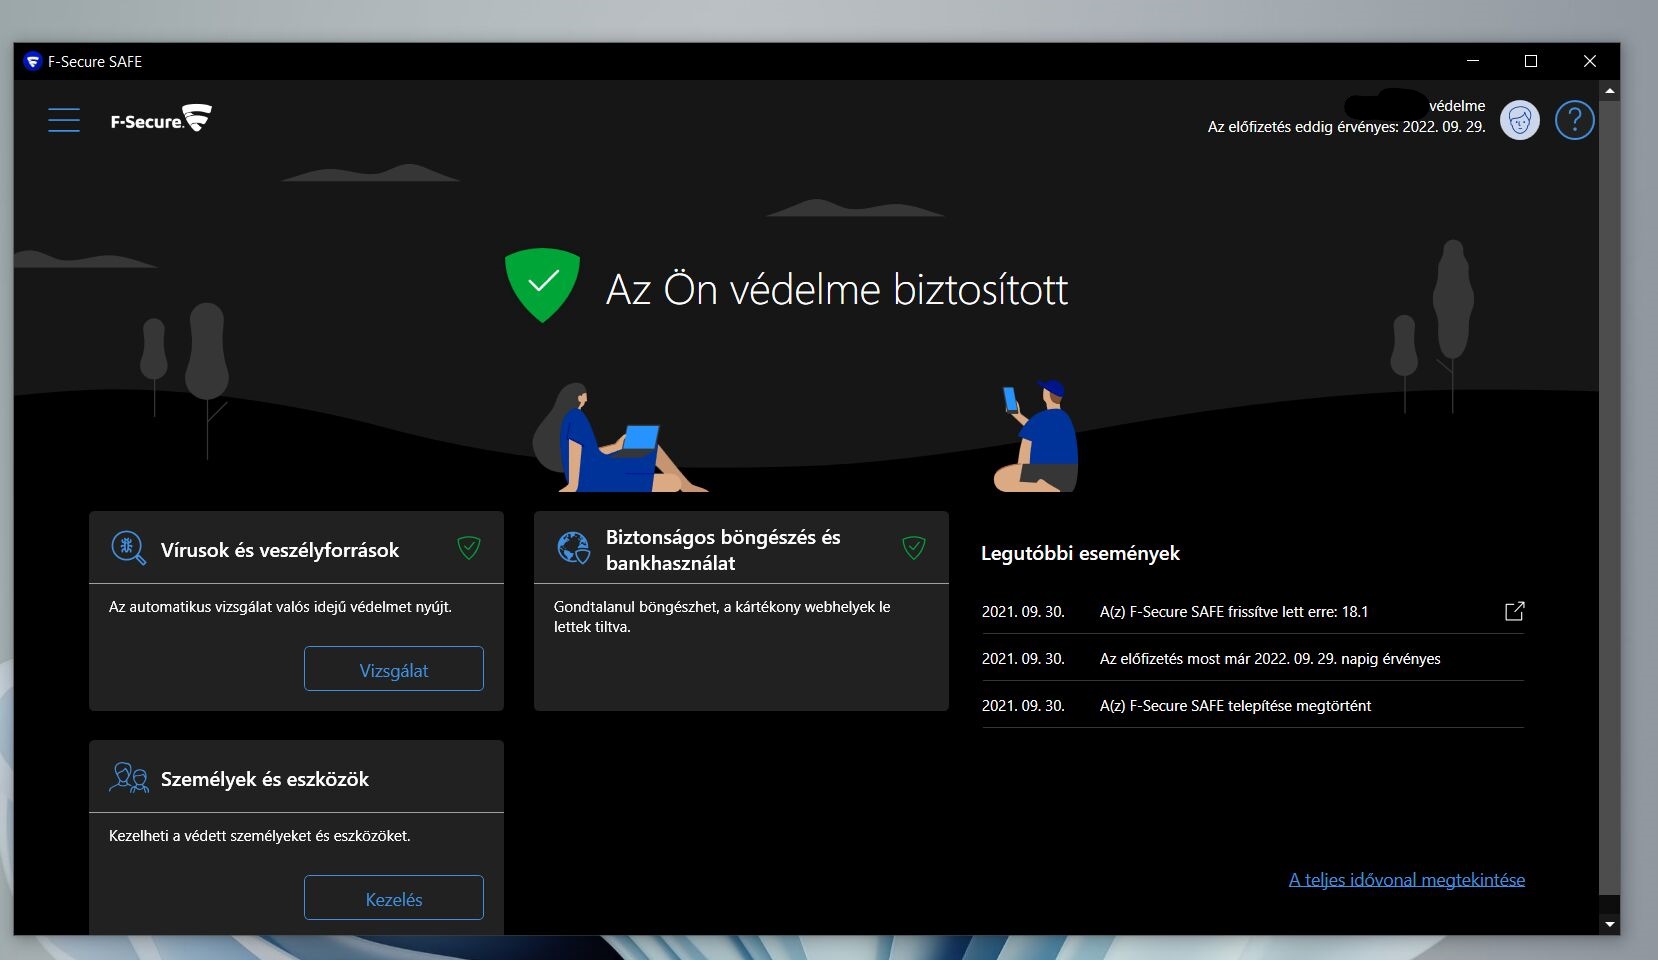The image size is (1658, 960).
Task: Open external link for SAFE update event
Action: [x=1514, y=611]
